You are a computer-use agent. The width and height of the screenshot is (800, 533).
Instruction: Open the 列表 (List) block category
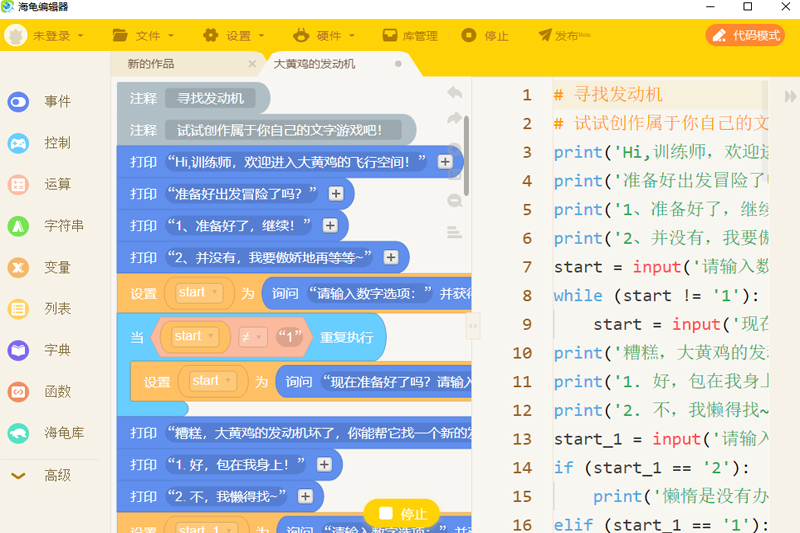[x=40, y=309]
